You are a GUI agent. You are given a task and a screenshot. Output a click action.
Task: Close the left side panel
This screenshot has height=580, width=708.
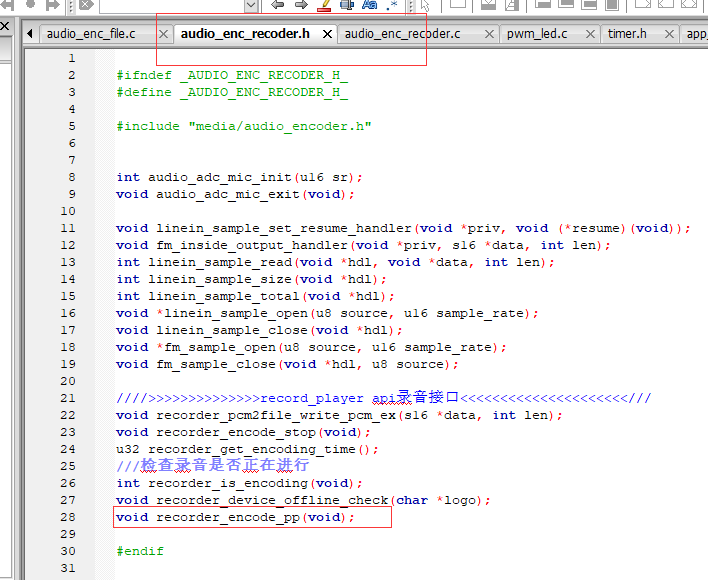tap(5, 26)
